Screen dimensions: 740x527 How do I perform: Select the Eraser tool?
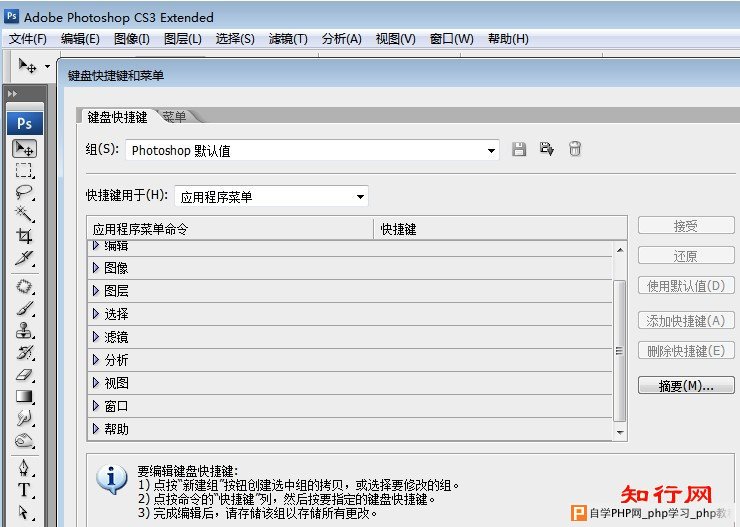tap(25, 375)
